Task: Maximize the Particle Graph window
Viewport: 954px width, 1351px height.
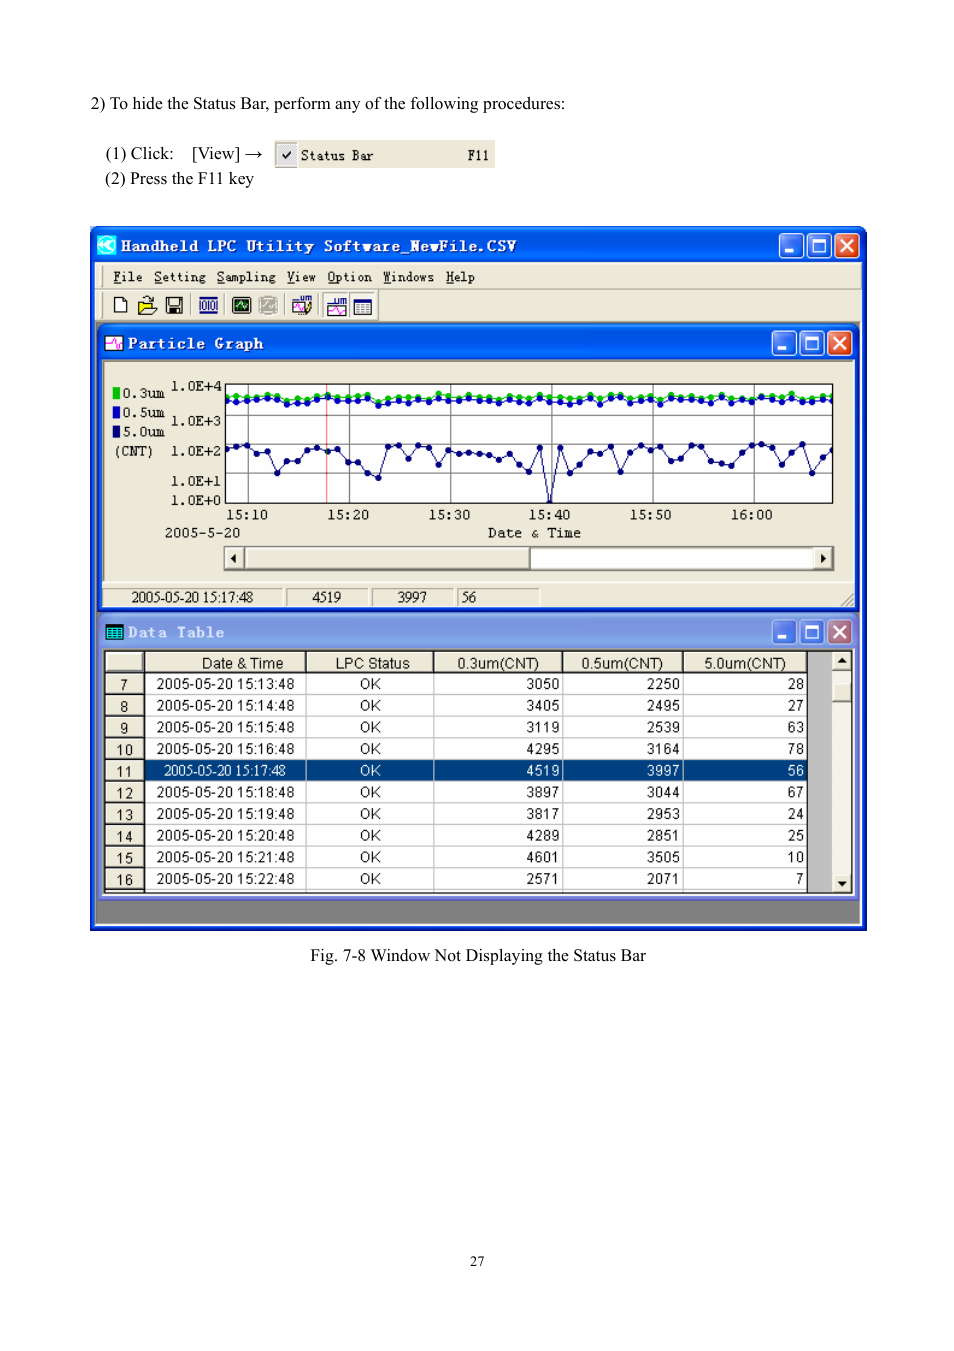Action: (x=812, y=344)
